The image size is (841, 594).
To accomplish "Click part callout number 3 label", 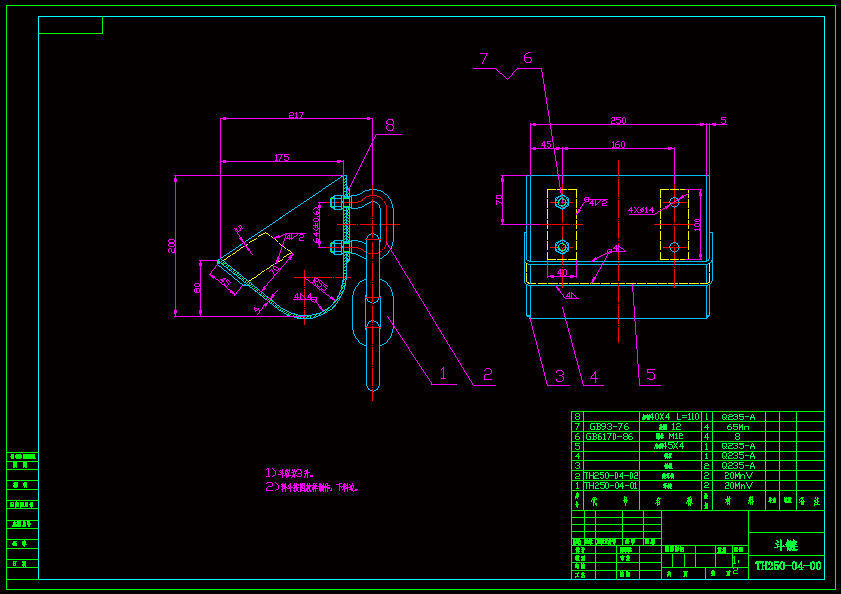I will click(x=560, y=376).
